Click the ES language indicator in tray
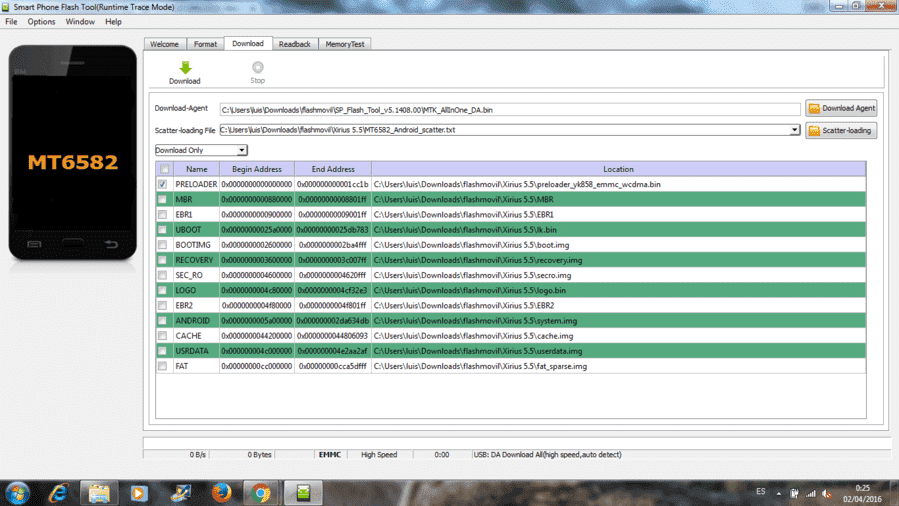The image size is (899, 506). point(761,492)
